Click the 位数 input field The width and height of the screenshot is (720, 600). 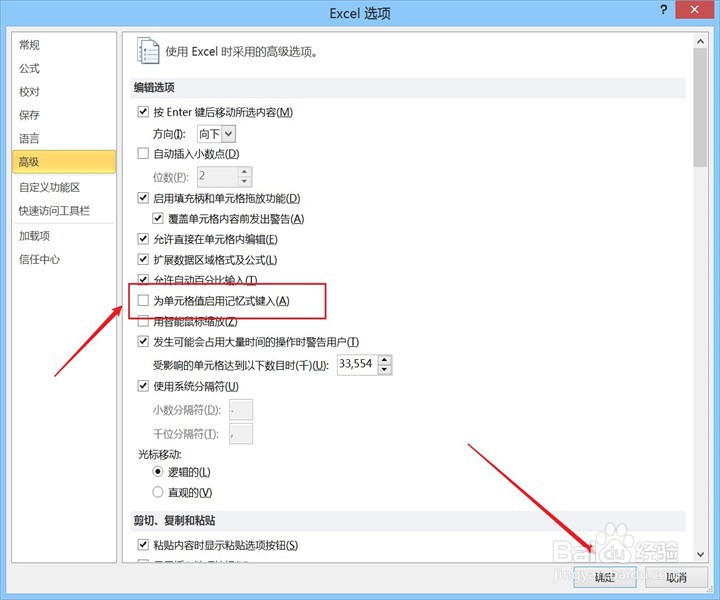coord(217,177)
